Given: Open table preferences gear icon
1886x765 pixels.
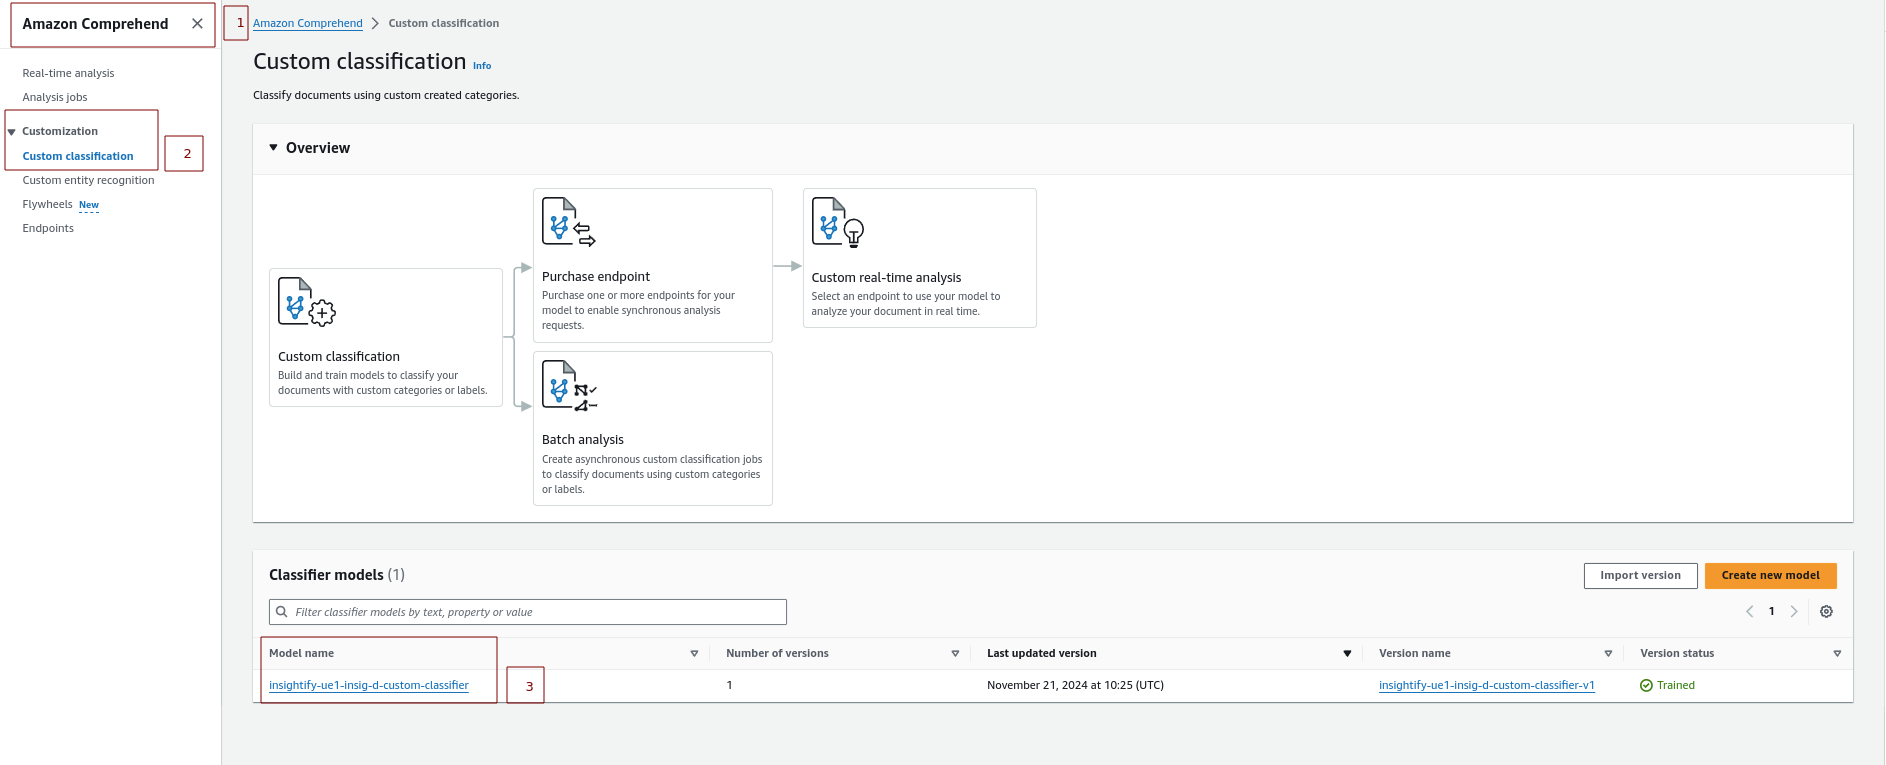Looking at the screenshot, I should [x=1826, y=612].
